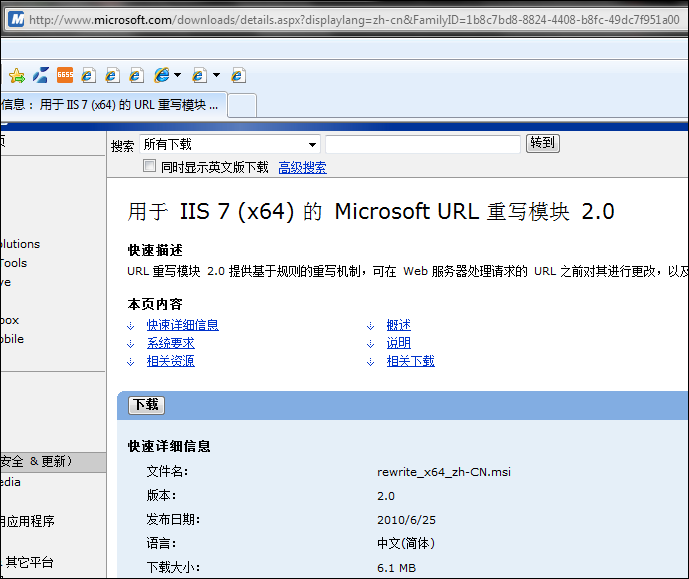689x579 pixels.
Task: Click the language value 中文(简体)
Action: point(406,544)
